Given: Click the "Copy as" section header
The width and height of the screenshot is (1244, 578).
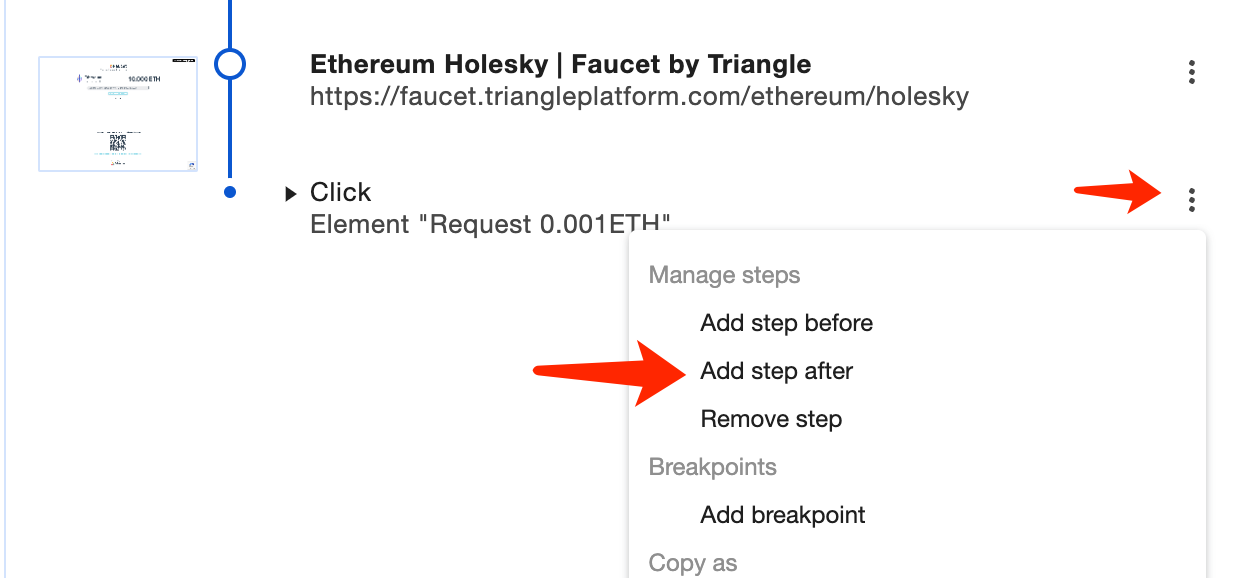Looking at the screenshot, I should [x=693, y=563].
